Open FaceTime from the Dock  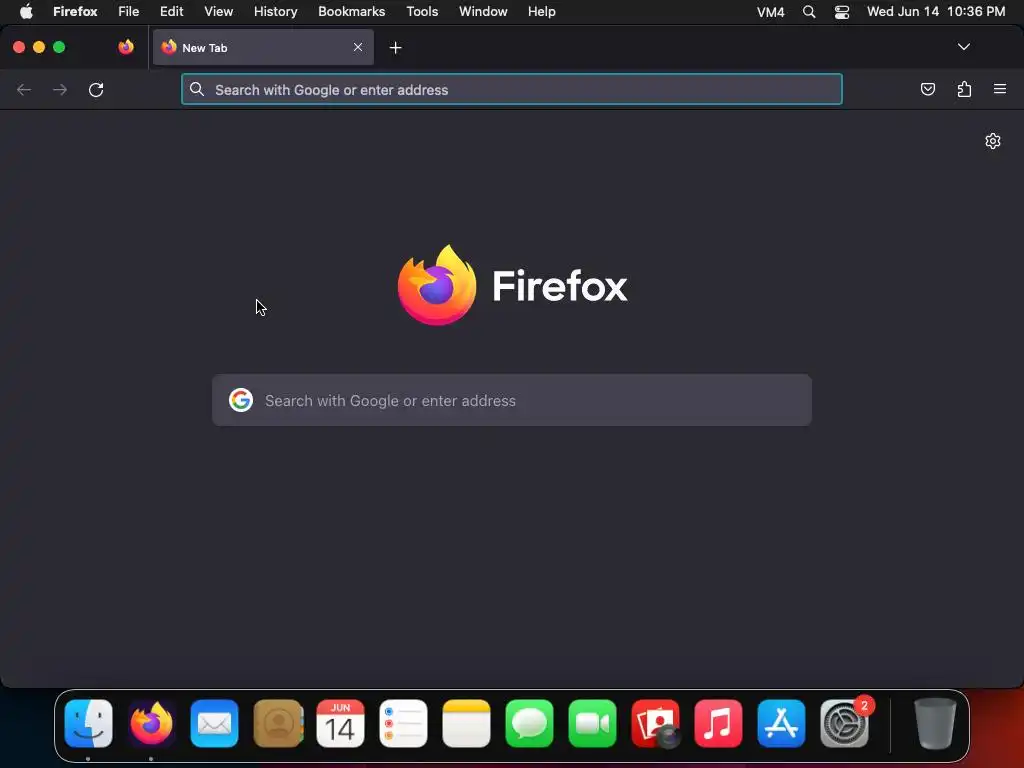point(592,724)
